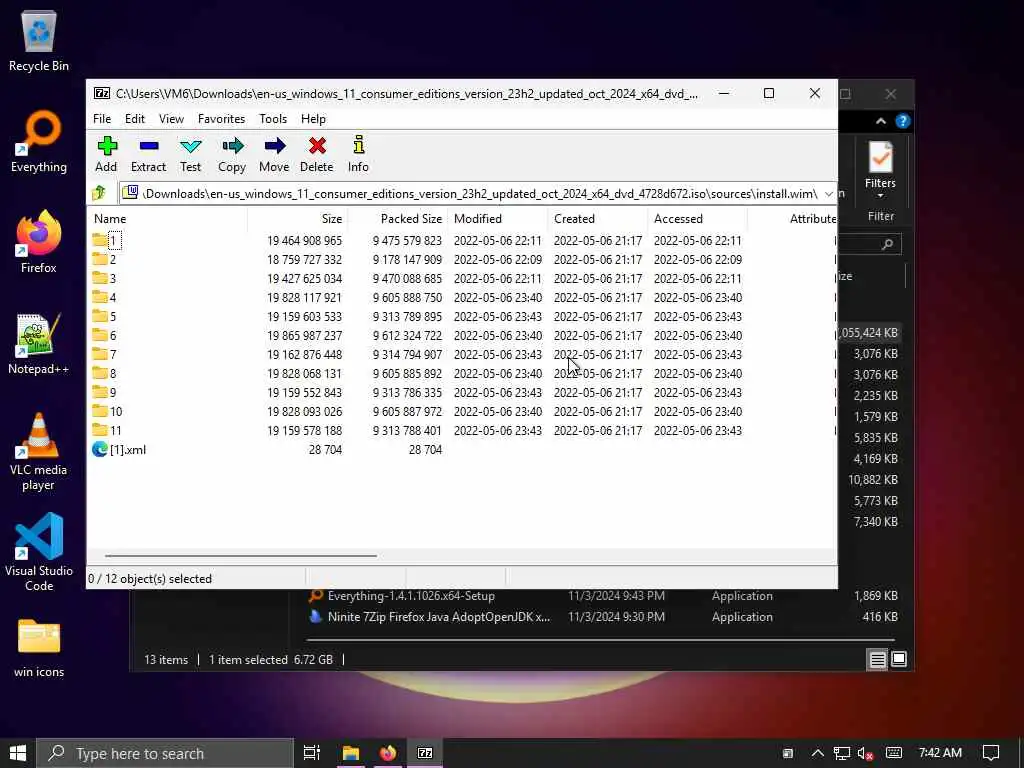This screenshot has height=768, width=1024.
Task: Show hidden system tray icons
Action: coord(817,753)
